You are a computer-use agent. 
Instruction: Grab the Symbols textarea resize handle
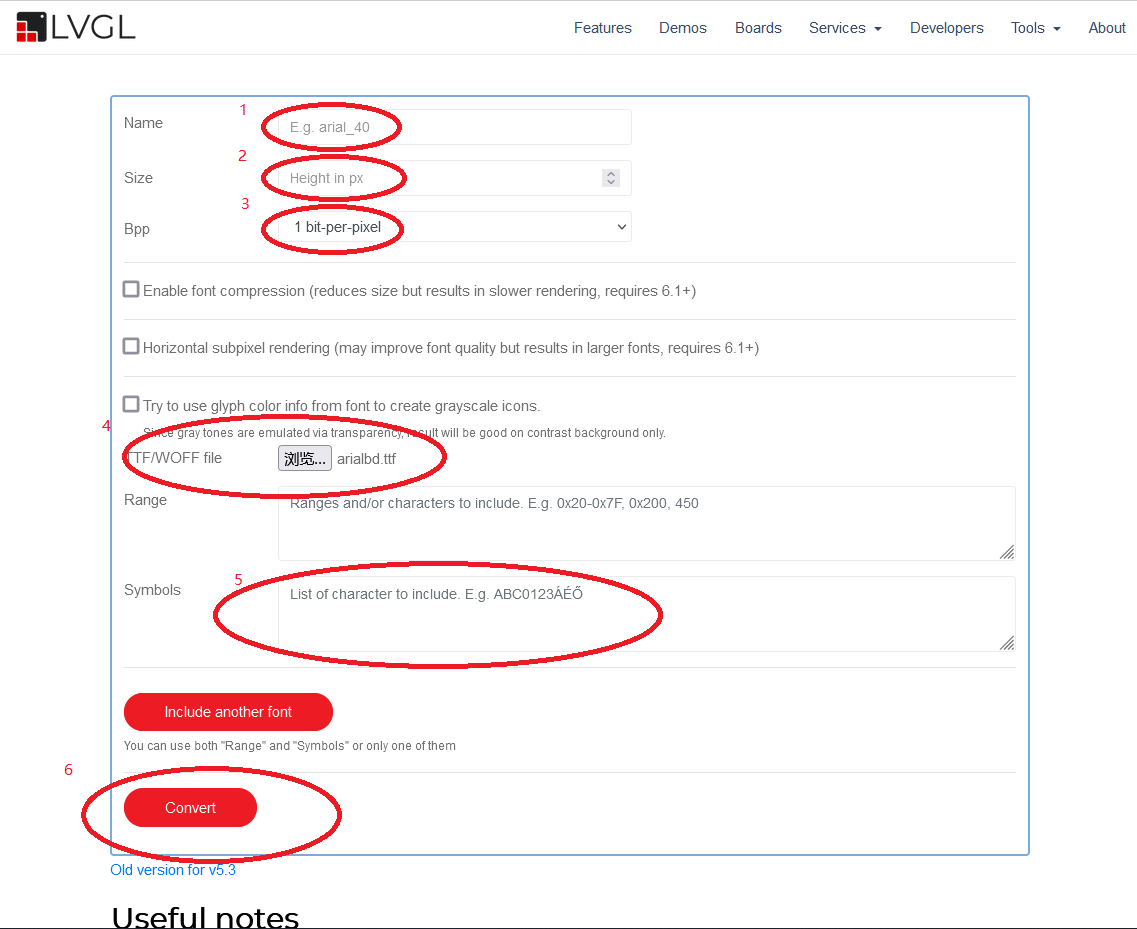1007,643
